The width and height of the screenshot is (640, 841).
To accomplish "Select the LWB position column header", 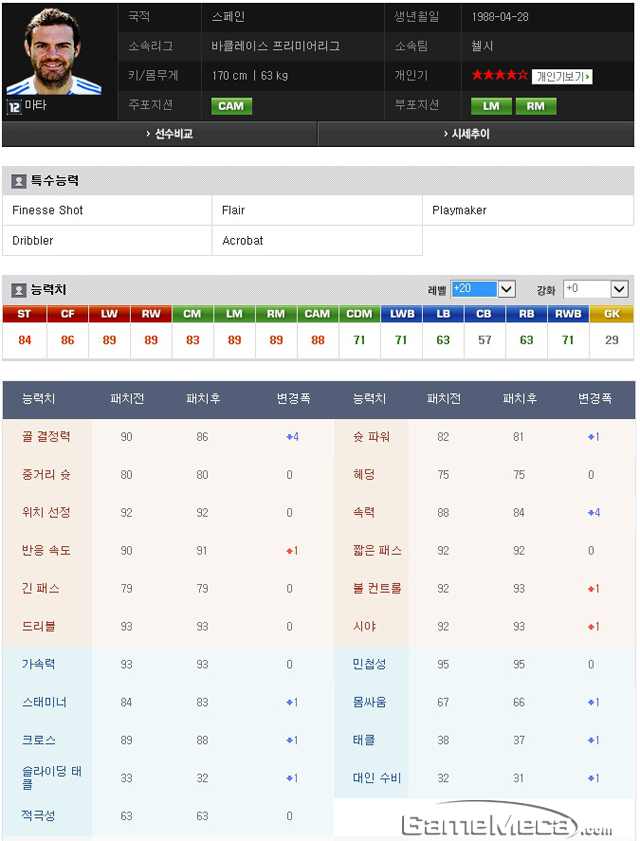I will (x=401, y=314).
